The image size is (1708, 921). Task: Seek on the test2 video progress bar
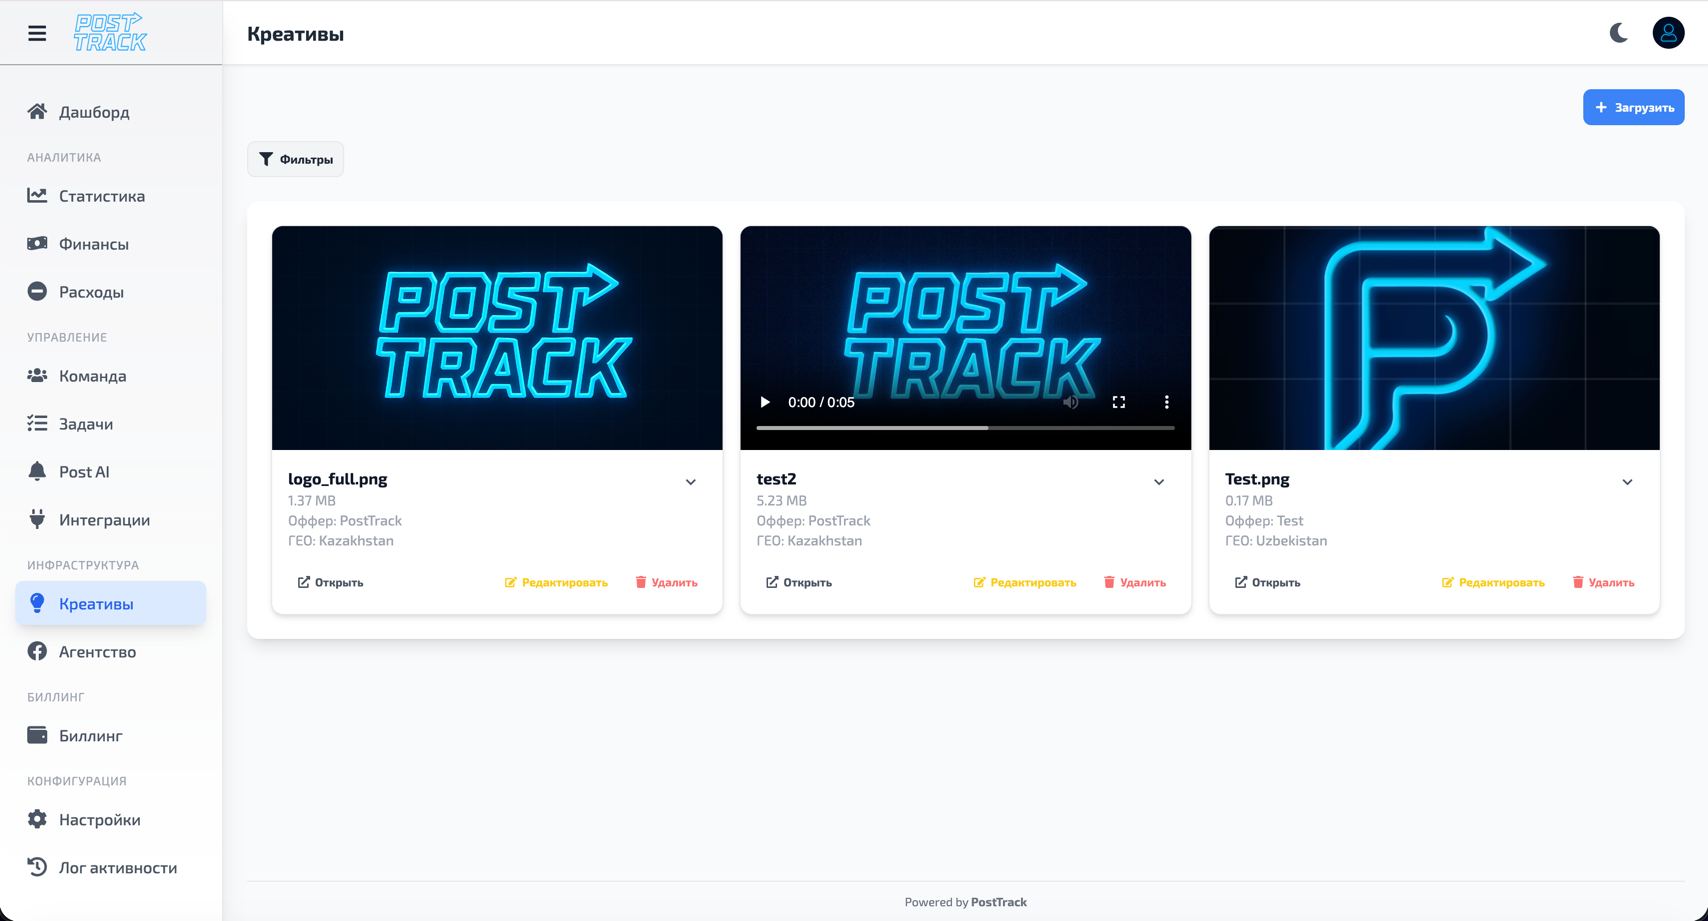[965, 428]
